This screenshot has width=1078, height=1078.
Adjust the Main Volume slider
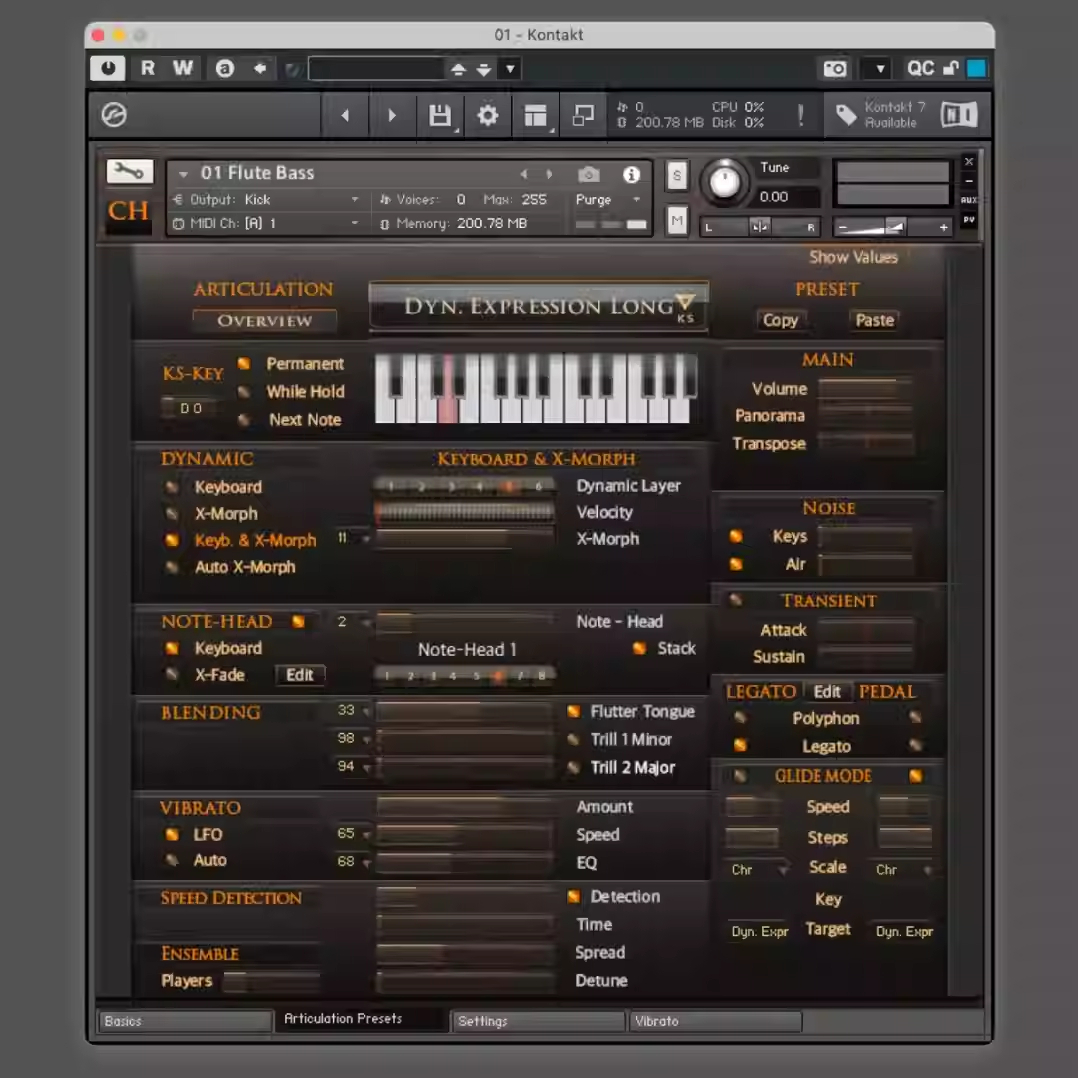(x=865, y=388)
